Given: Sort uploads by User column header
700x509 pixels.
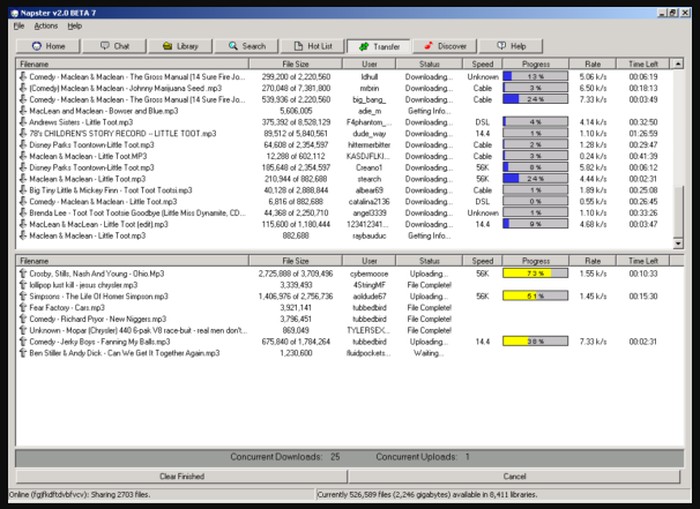Looking at the screenshot, I should 369,261.
